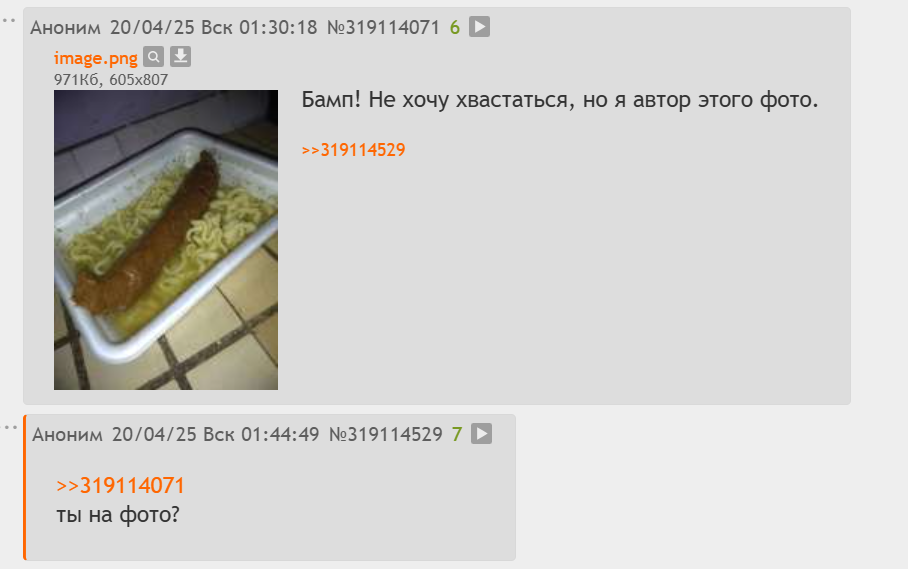Click the magnifier icon next to image.png
This screenshot has height=569, width=908.
pyautogui.click(x=153, y=57)
